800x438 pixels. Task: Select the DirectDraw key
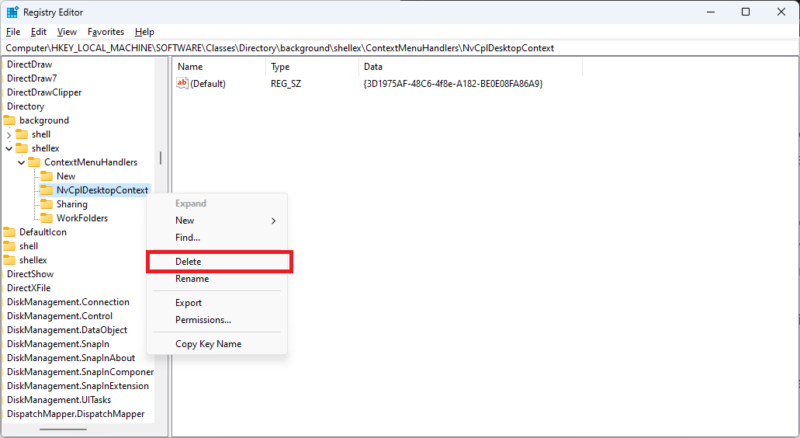30,64
